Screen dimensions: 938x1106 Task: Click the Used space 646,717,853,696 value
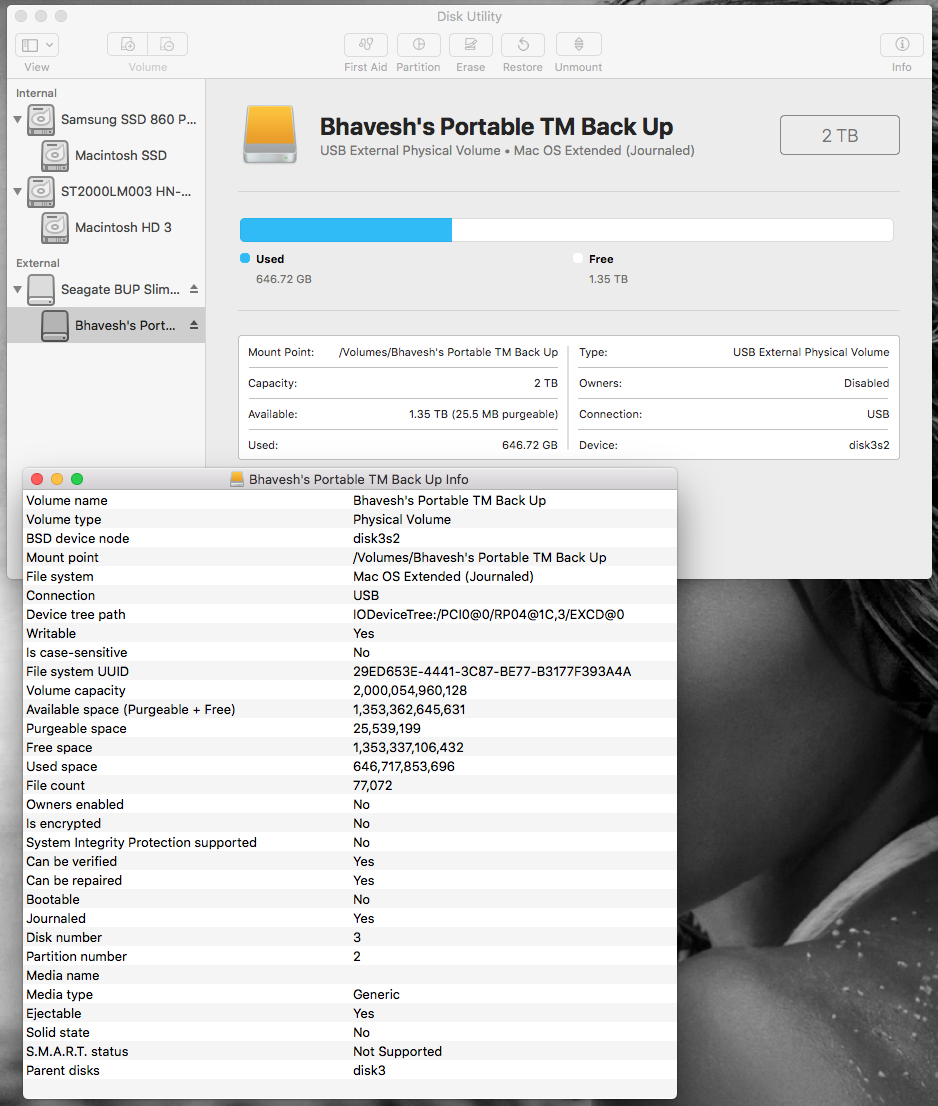pyautogui.click(x=403, y=767)
